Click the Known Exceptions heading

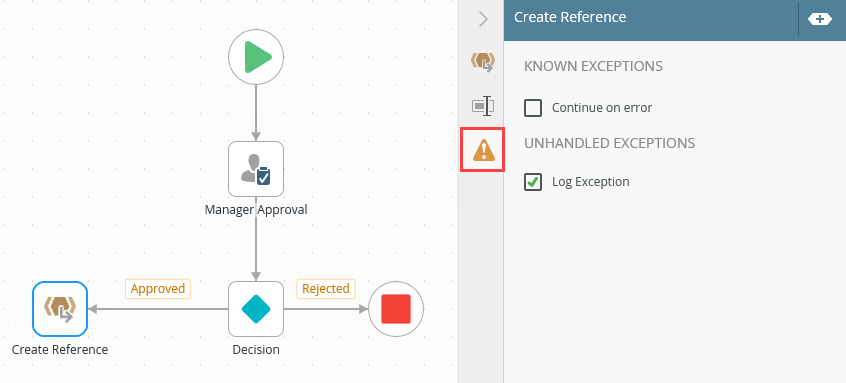593,66
